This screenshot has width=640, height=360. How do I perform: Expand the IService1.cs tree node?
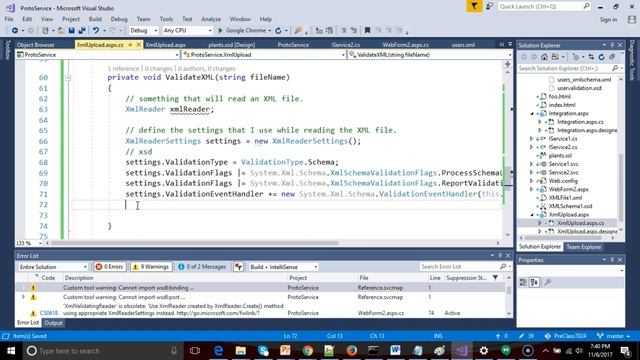click(x=532, y=139)
